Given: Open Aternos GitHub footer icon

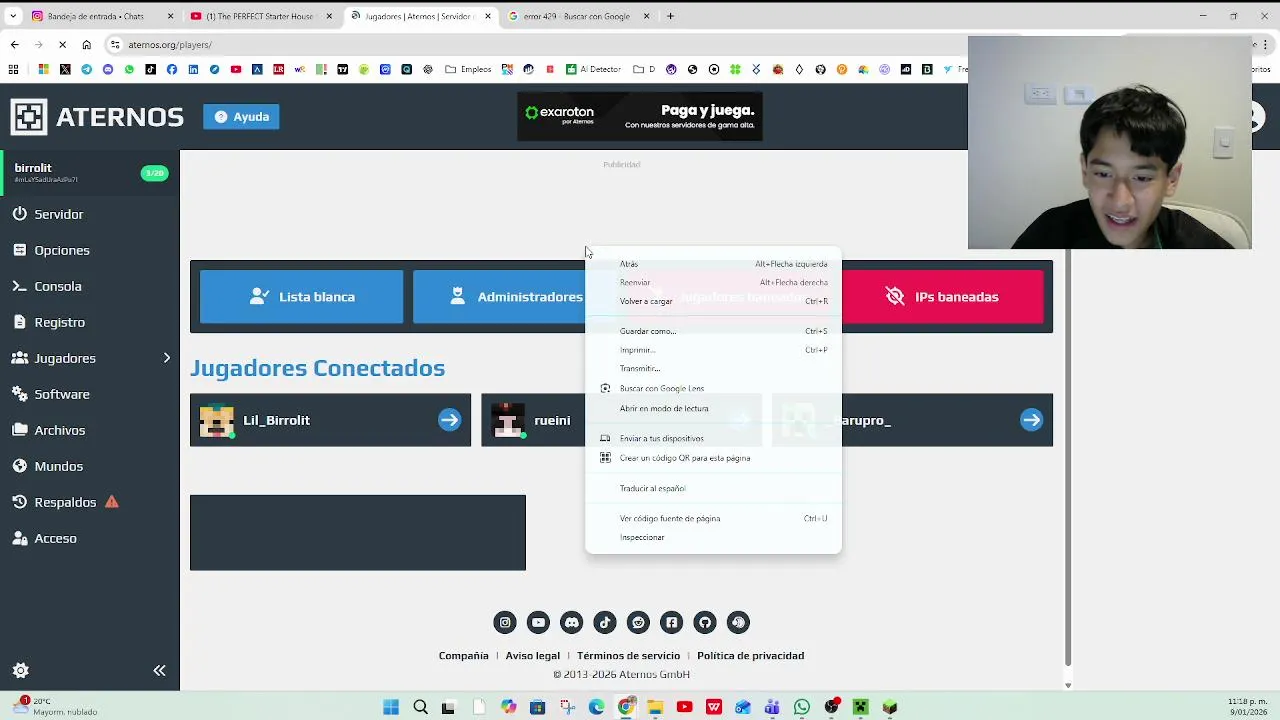Looking at the screenshot, I should (705, 623).
